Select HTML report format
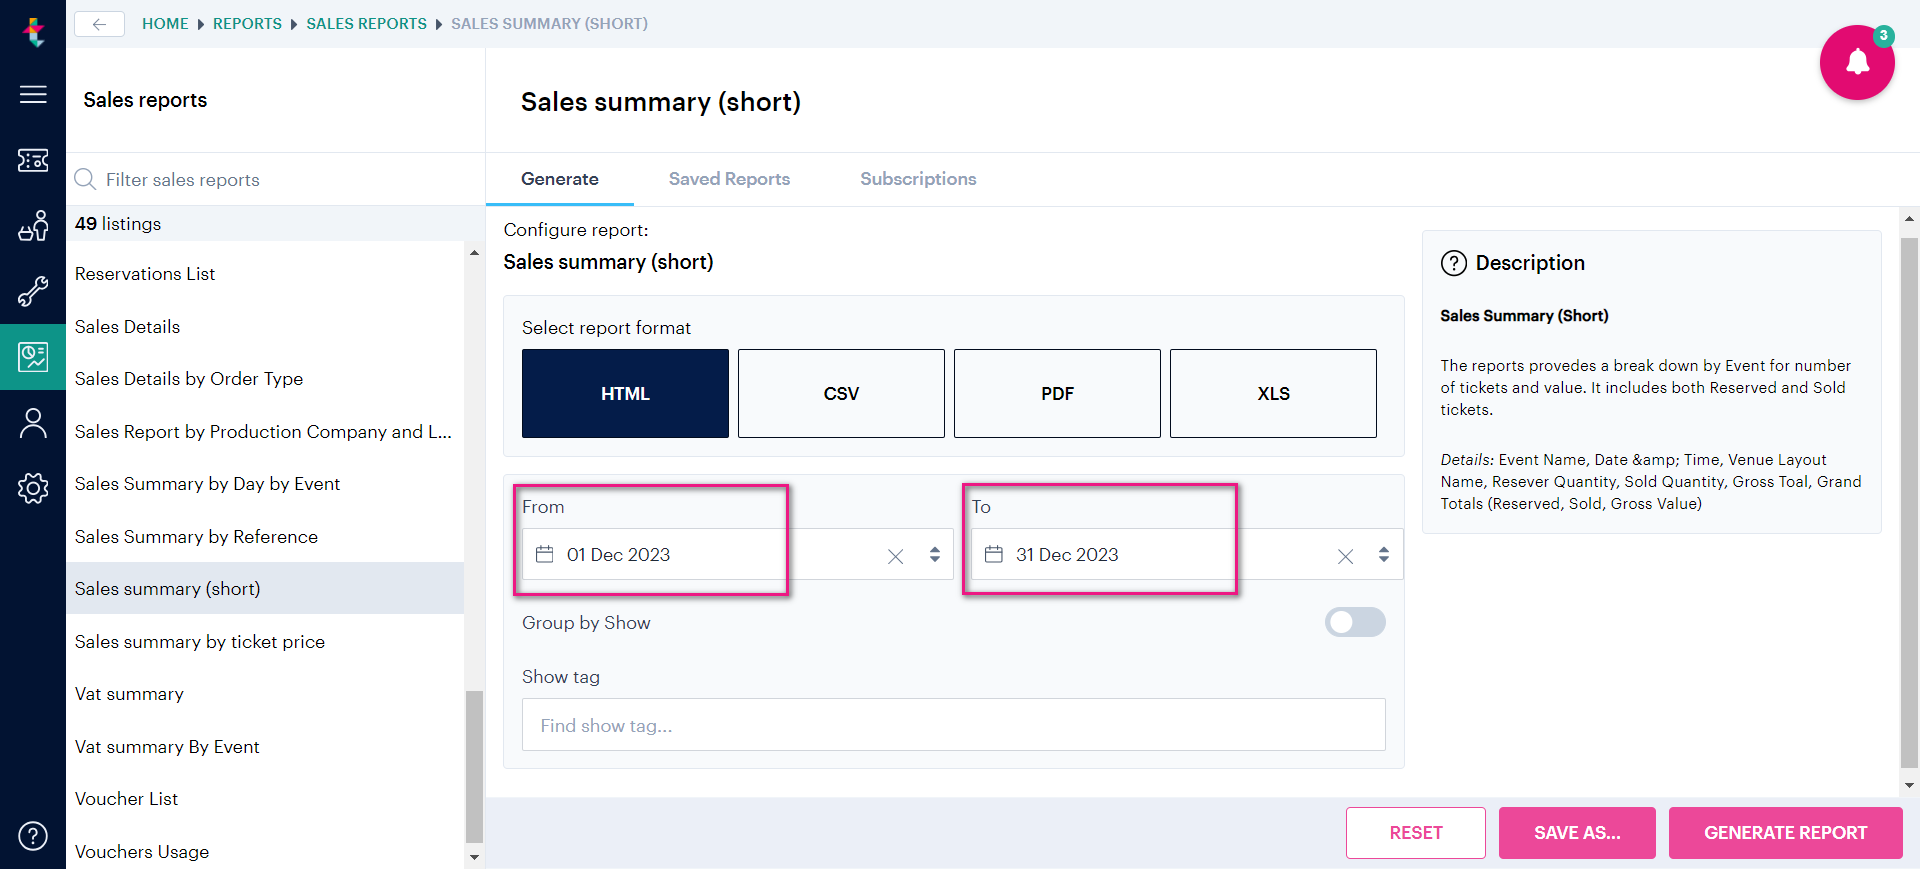The image size is (1920, 869). tap(625, 393)
